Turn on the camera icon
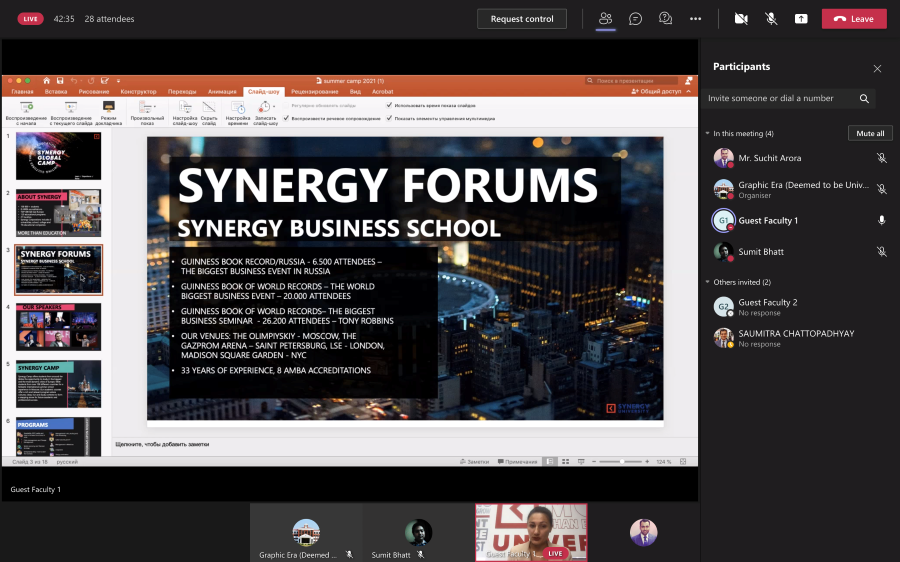 [741, 19]
